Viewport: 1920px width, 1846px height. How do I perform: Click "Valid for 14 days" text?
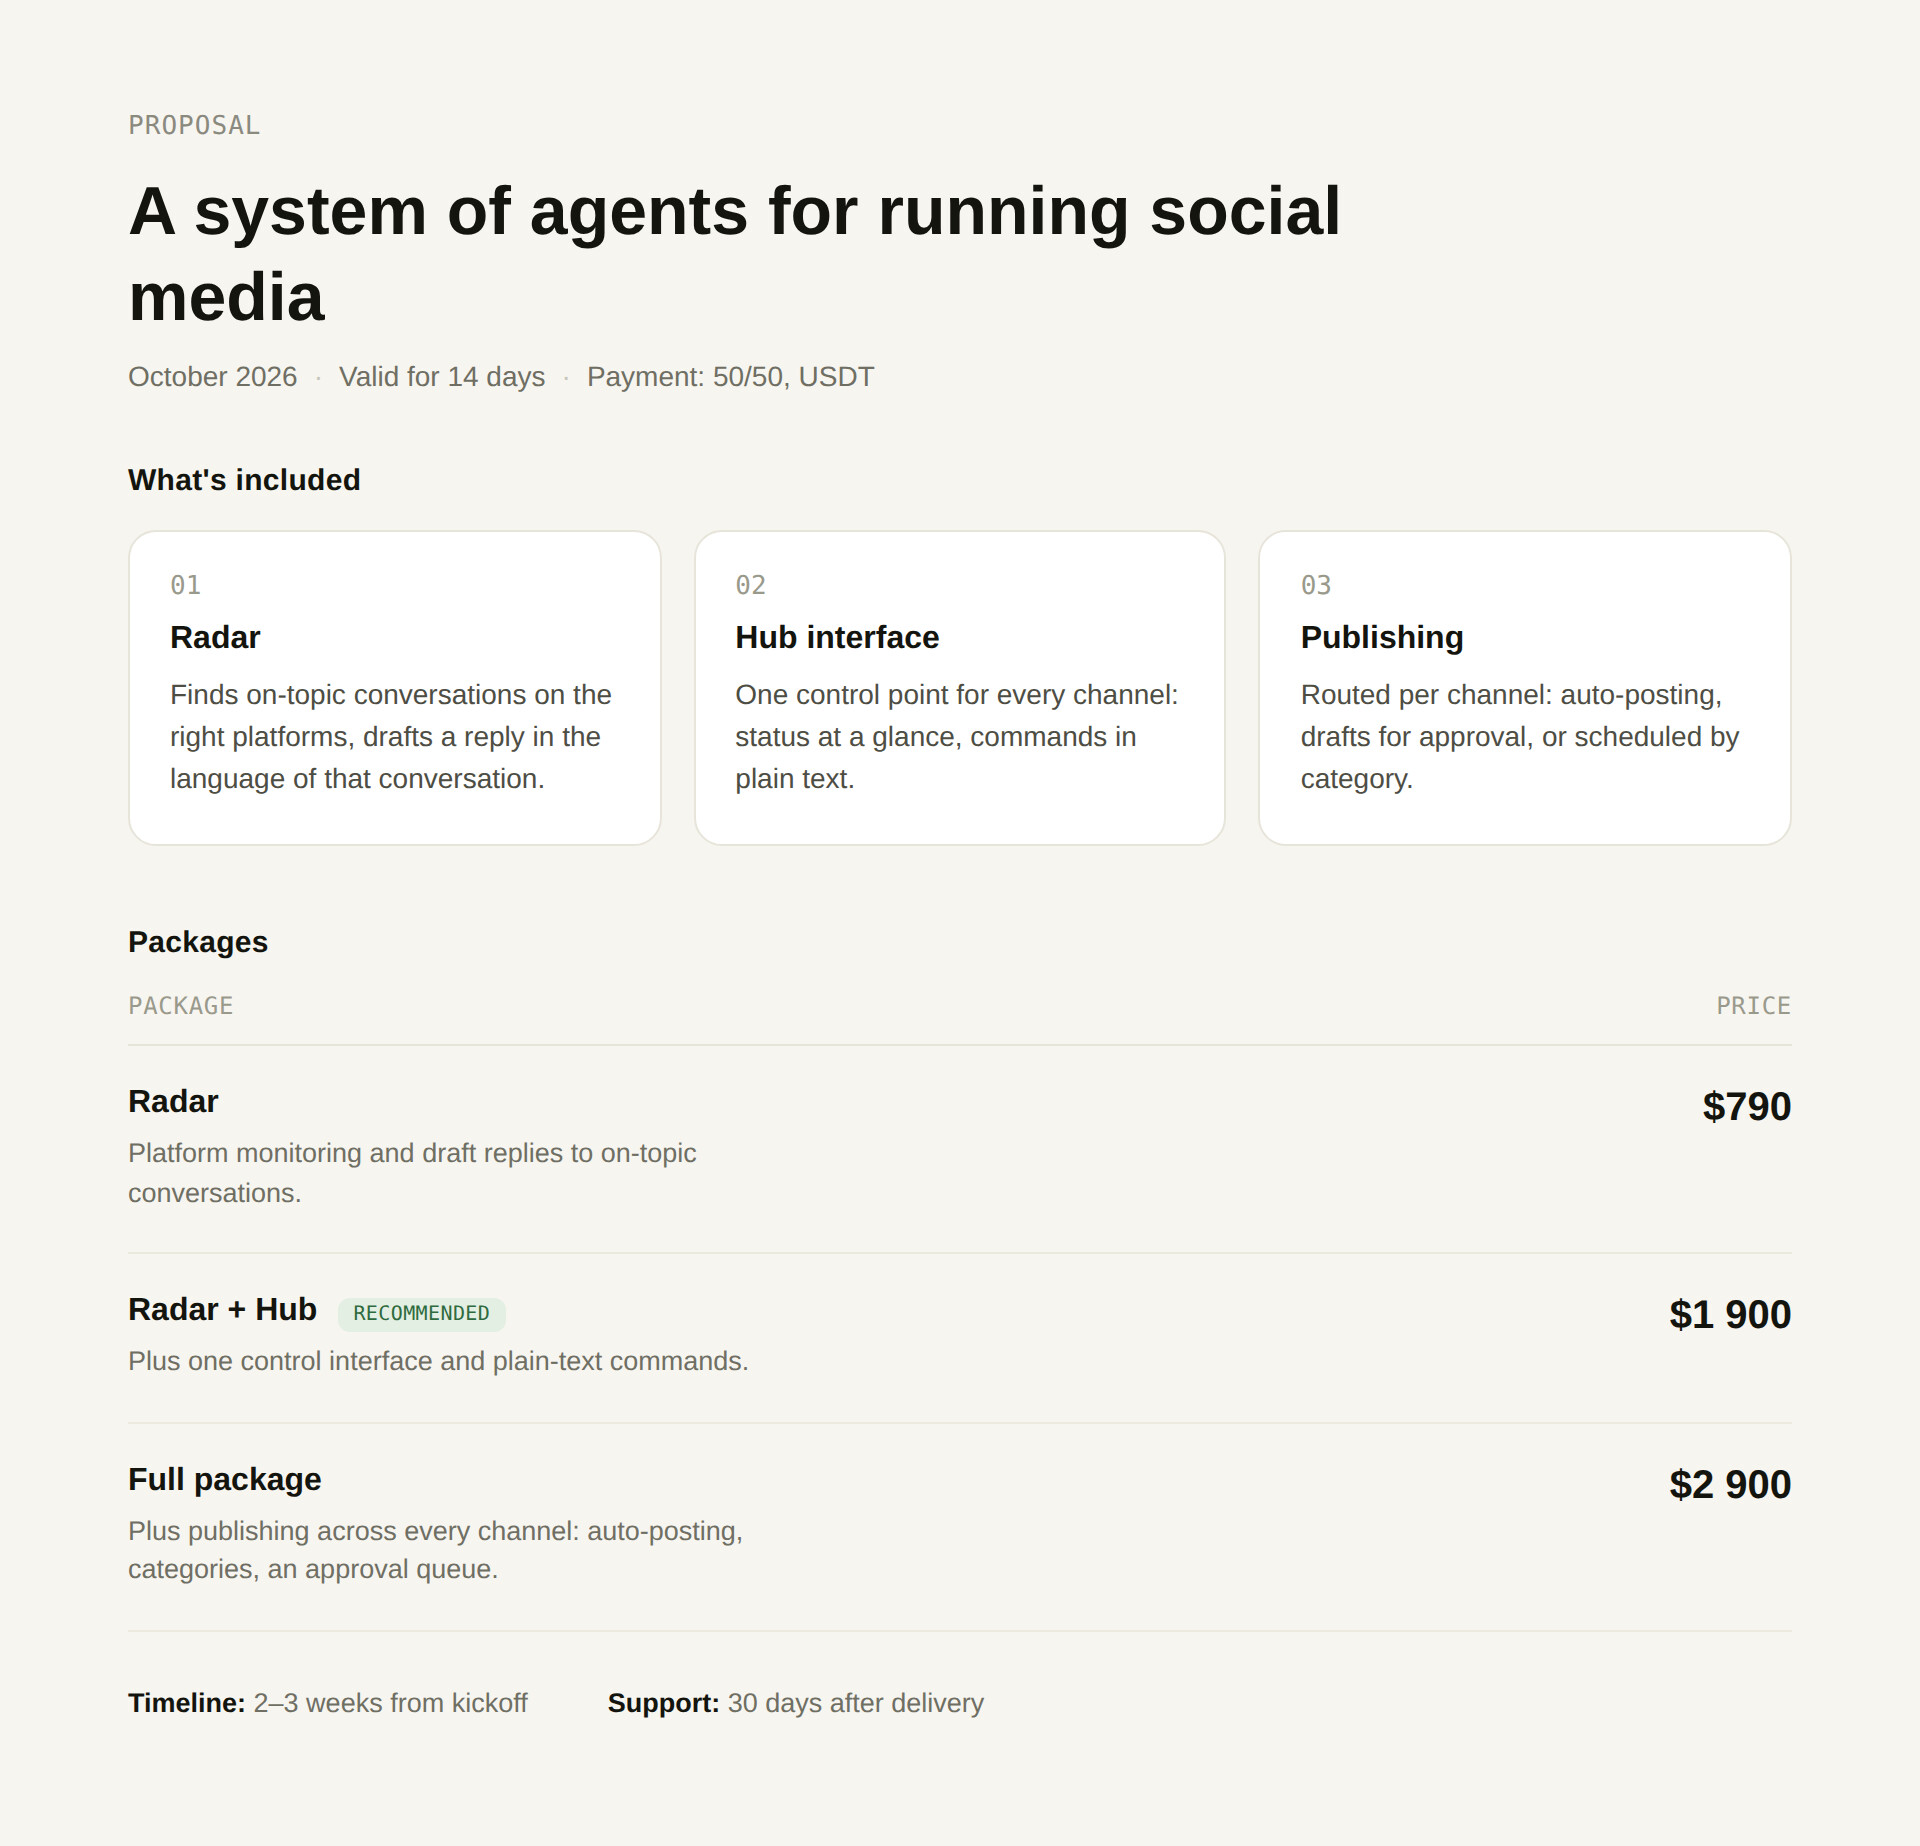coord(442,377)
